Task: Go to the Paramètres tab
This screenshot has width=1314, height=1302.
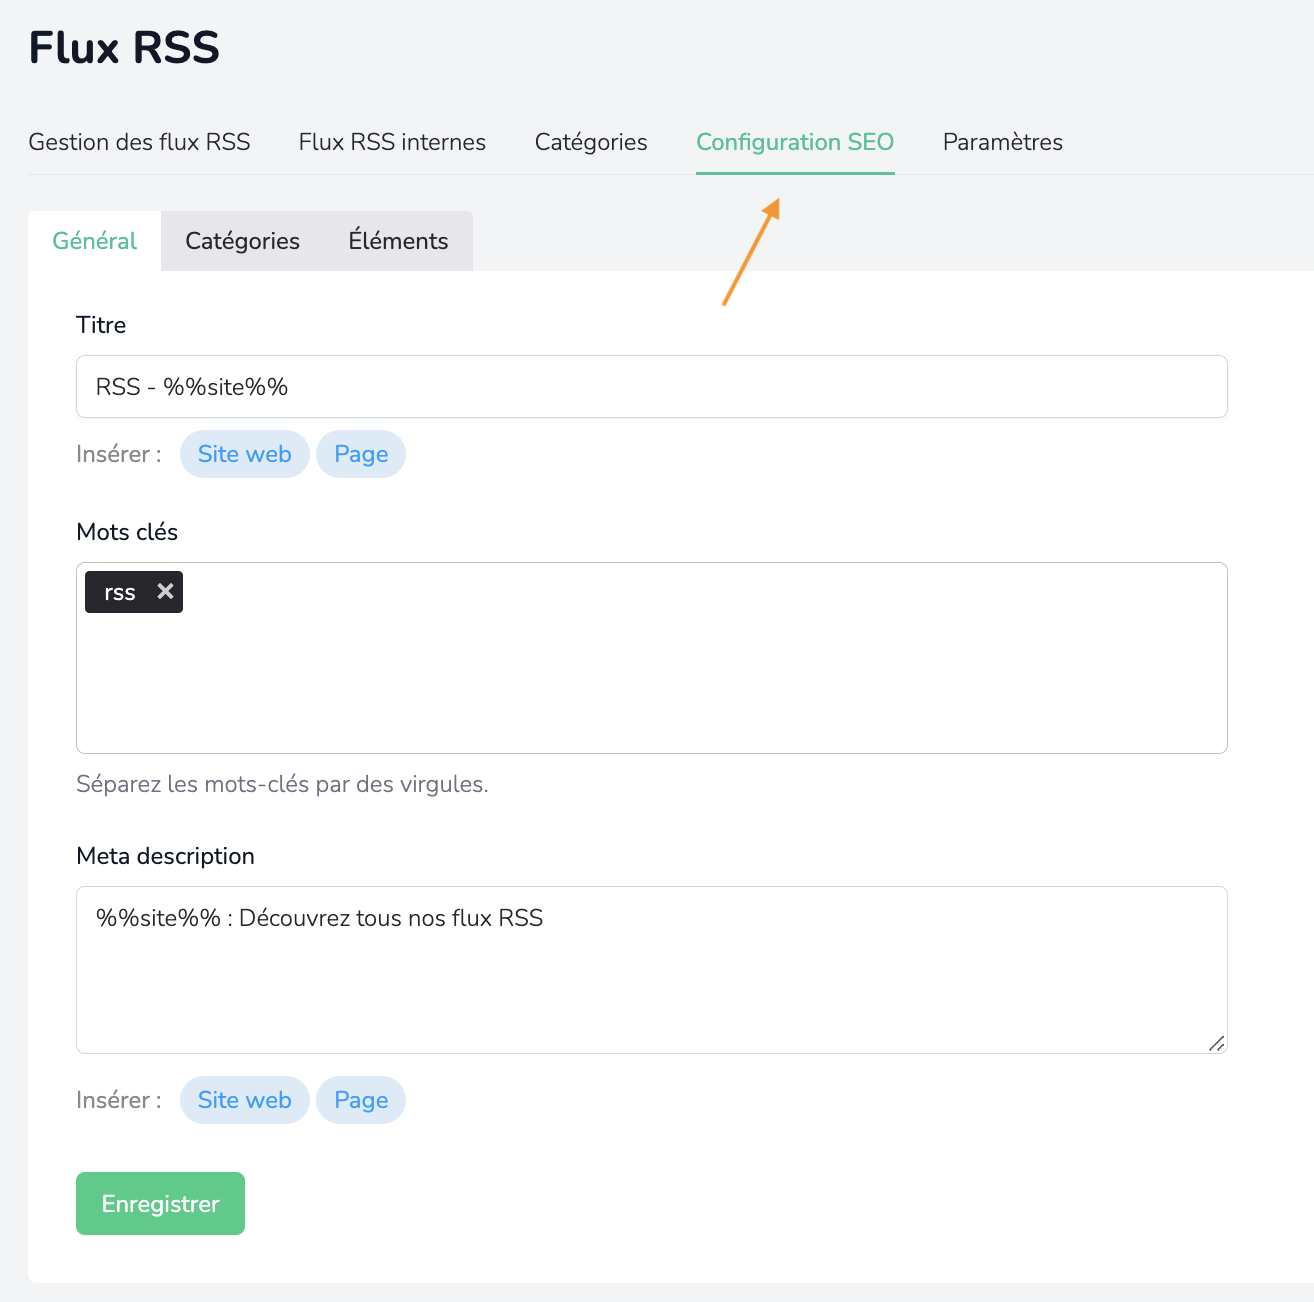Action: pyautogui.click(x=1002, y=142)
